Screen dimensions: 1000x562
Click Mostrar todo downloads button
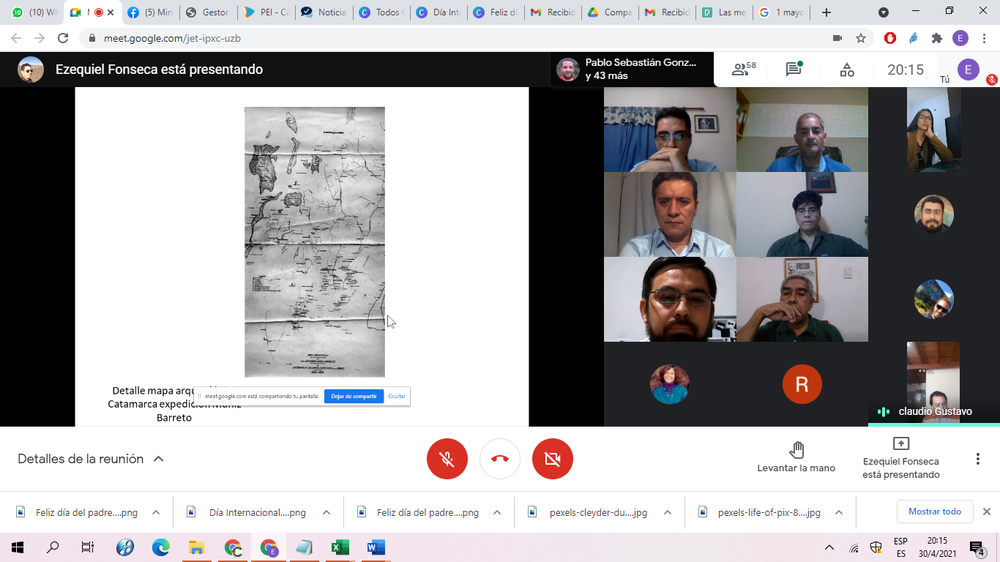pyautogui.click(x=934, y=511)
